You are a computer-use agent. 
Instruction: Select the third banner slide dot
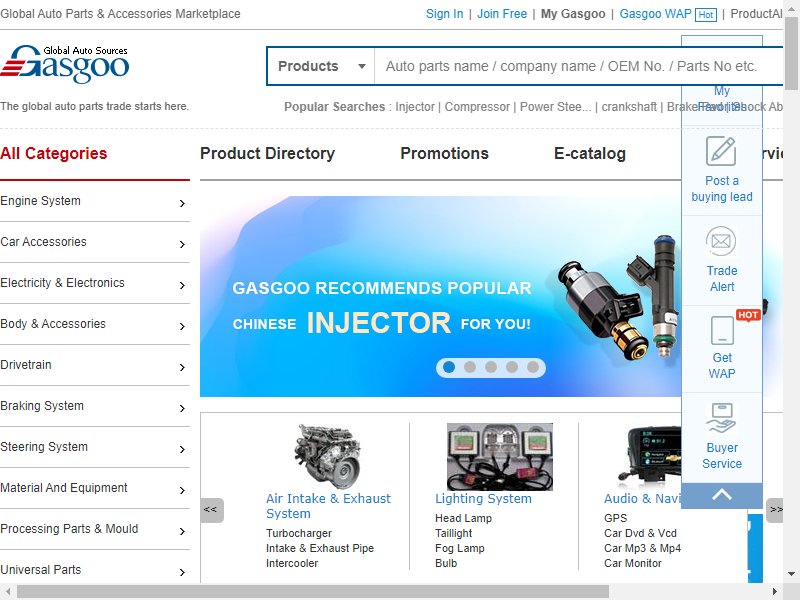pyautogui.click(x=491, y=367)
